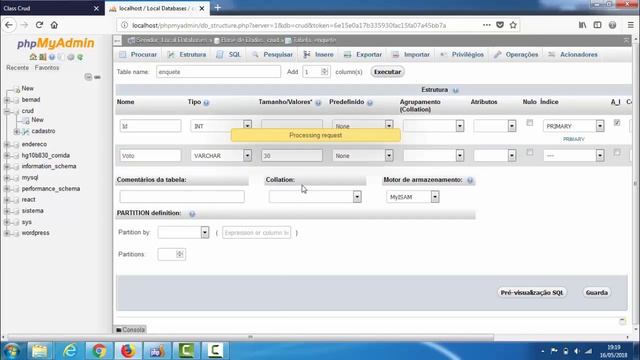640x360 pixels.
Task: Click the Add columns number stepper
Action: 324,72
